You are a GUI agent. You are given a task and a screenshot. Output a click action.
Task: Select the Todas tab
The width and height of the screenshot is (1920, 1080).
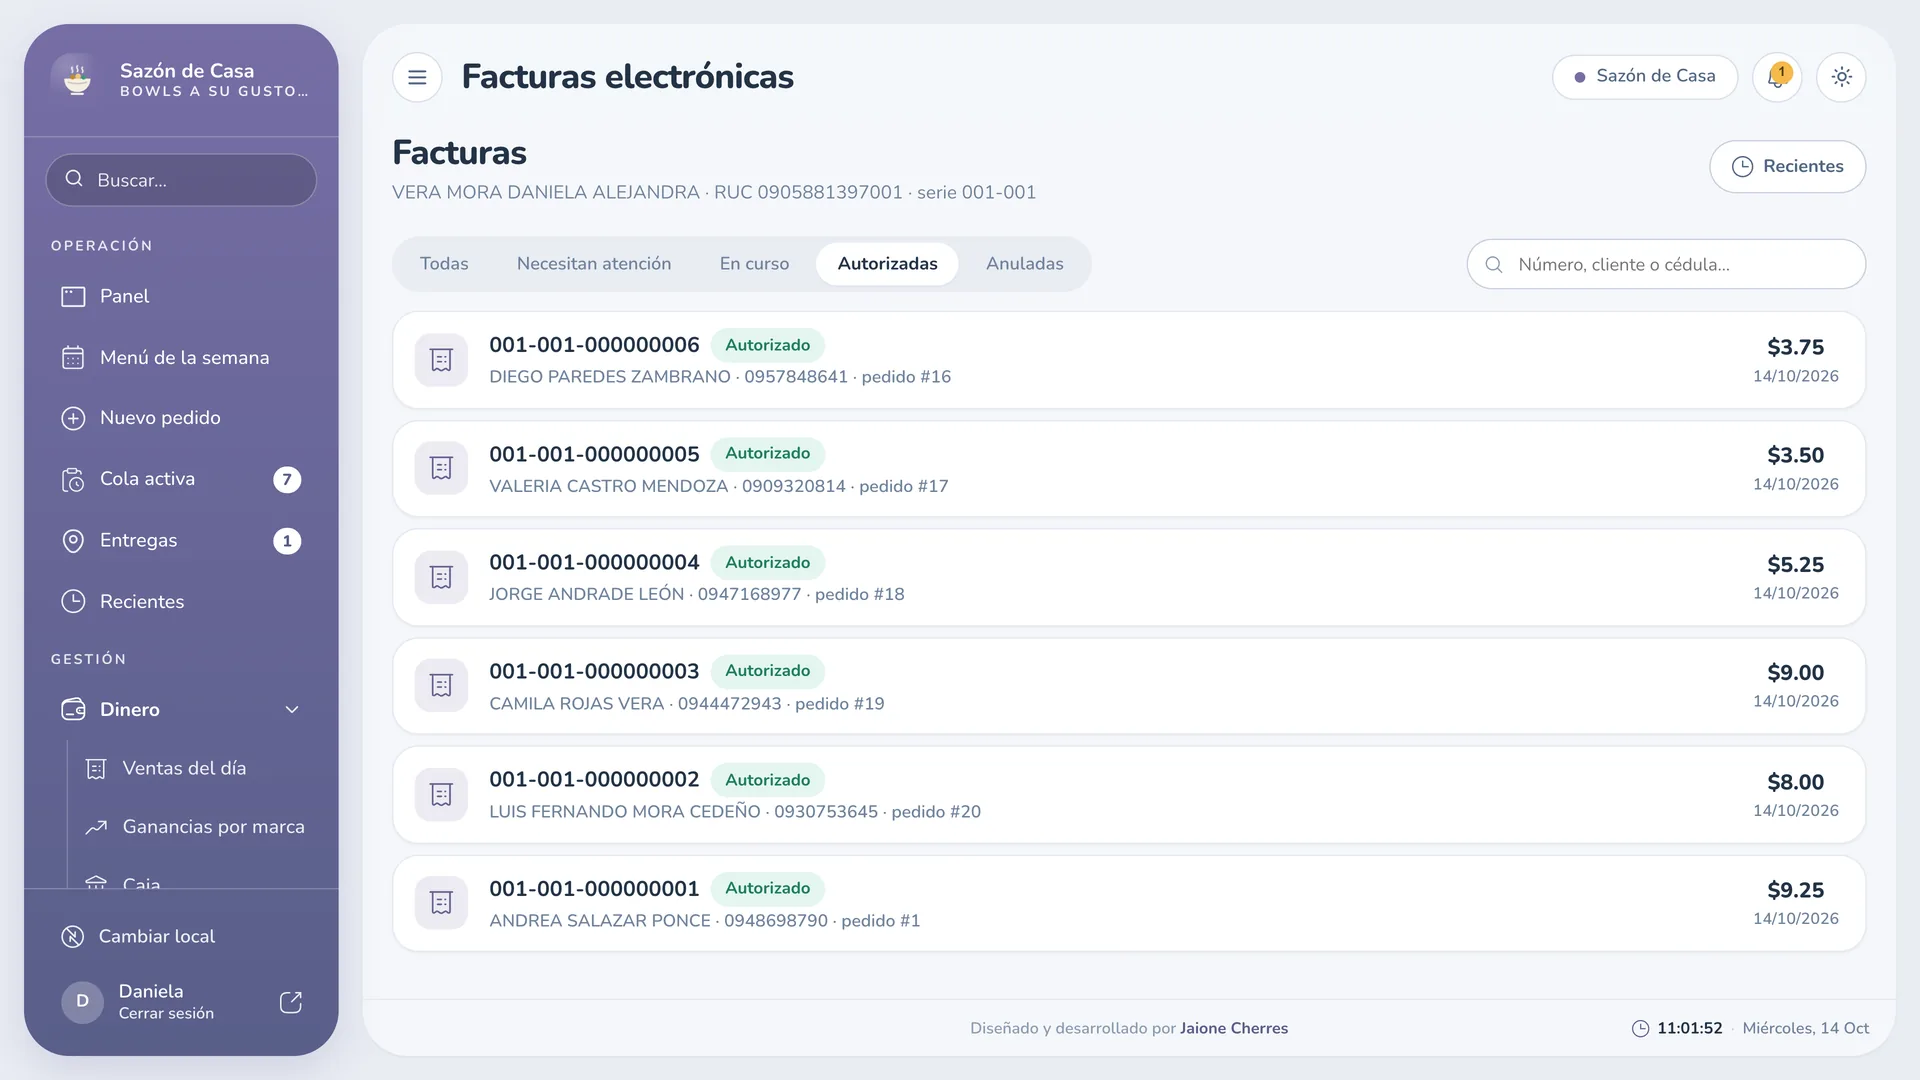coord(444,264)
